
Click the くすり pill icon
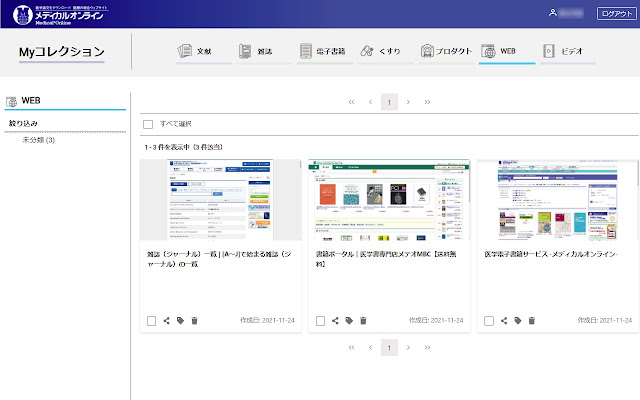pos(367,51)
